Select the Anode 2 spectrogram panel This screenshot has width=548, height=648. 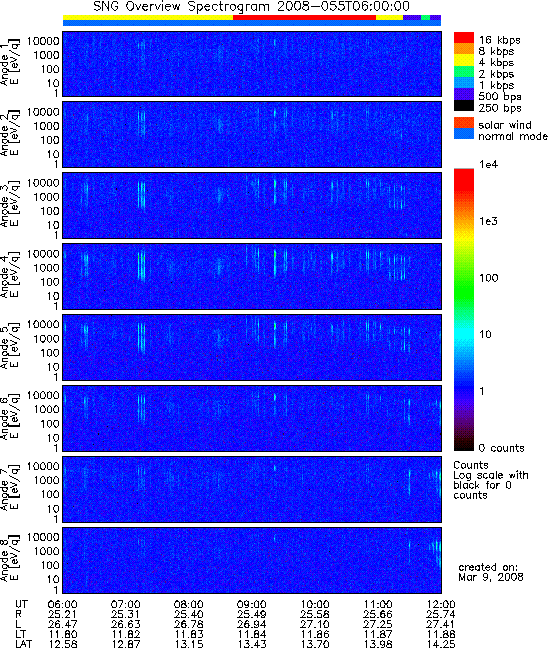[252, 135]
